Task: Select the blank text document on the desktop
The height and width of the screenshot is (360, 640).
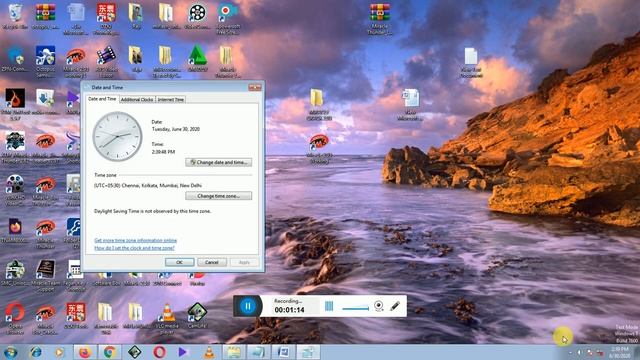Action: coord(471,62)
